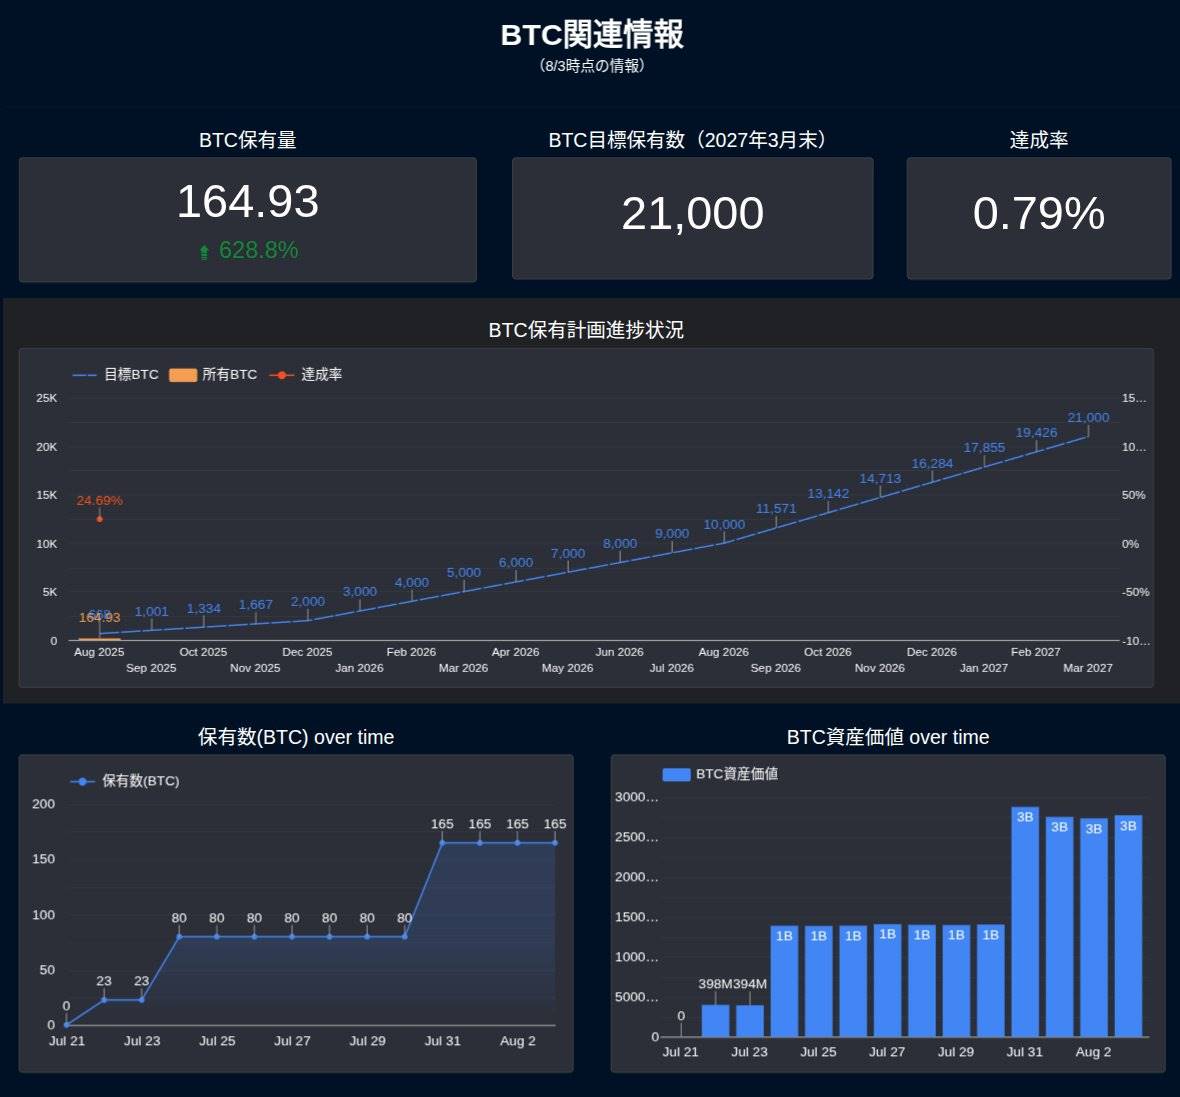Toggle the 達成率 red marker legend
The image size is (1180, 1097).
pos(281,375)
